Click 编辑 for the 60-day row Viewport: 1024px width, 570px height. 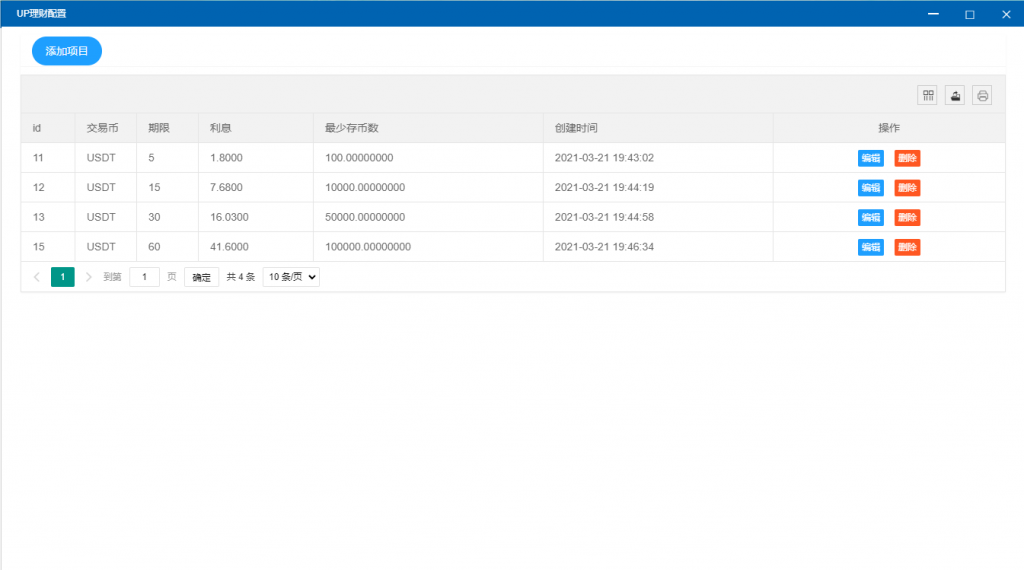pyautogui.click(x=870, y=247)
